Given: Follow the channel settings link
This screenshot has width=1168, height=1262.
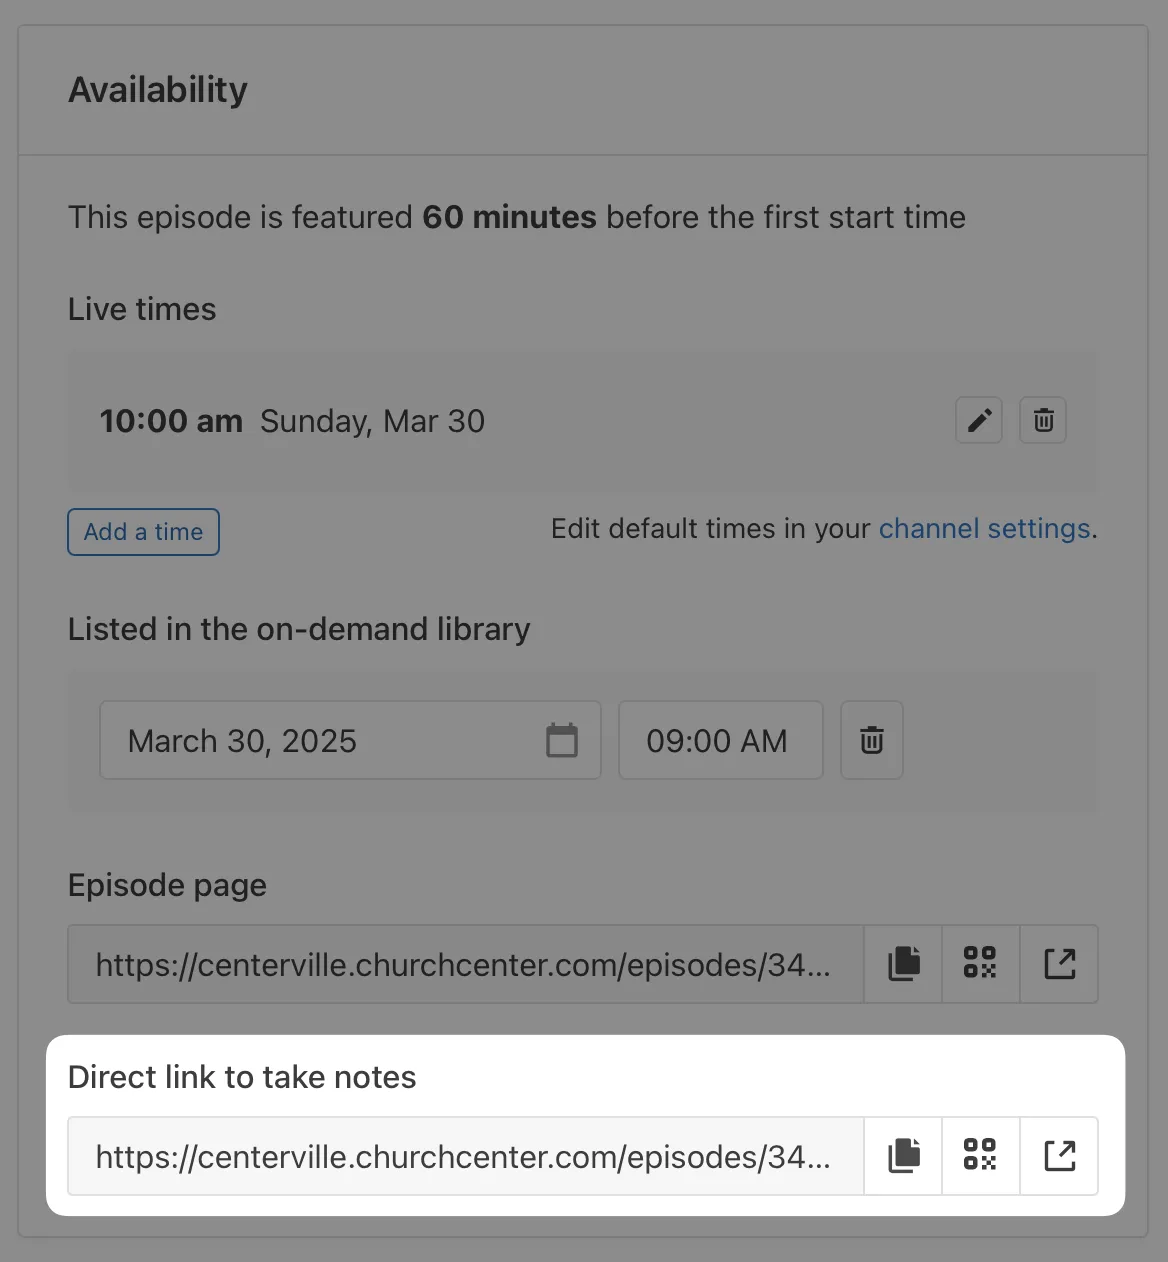Looking at the screenshot, I should click(984, 529).
